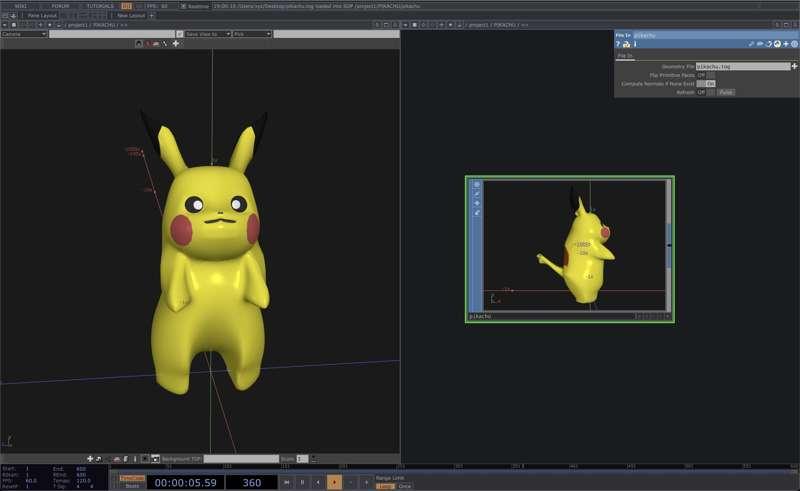Jump to timeline start
Screen dimensions: 800x491
point(287,482)
